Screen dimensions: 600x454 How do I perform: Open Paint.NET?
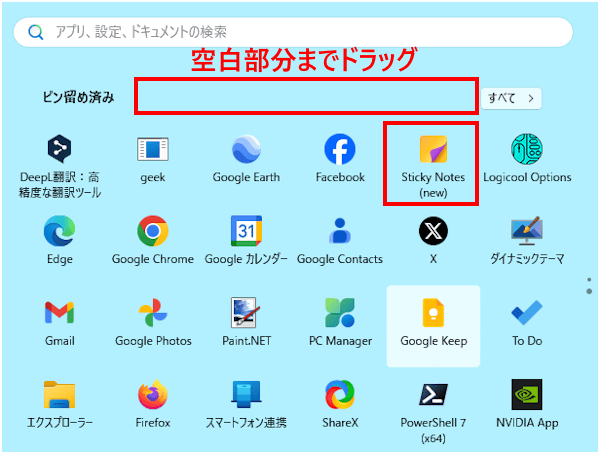pyautogui.click(x=246, y=322)
